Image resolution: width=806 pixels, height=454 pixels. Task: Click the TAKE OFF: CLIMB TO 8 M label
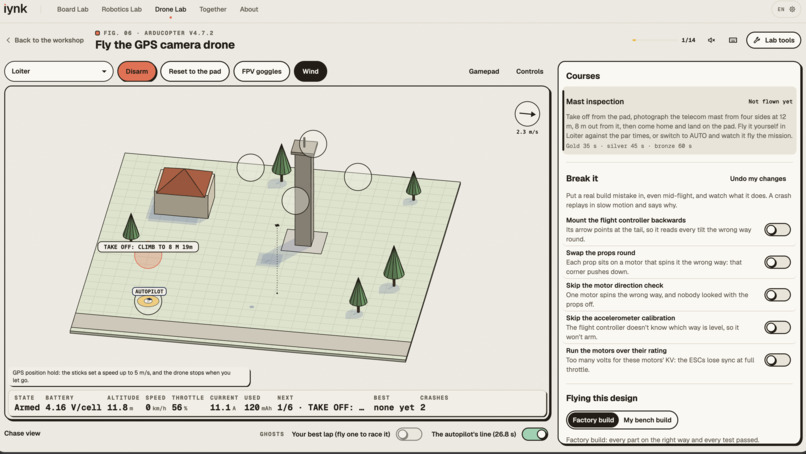click(148, 247)
